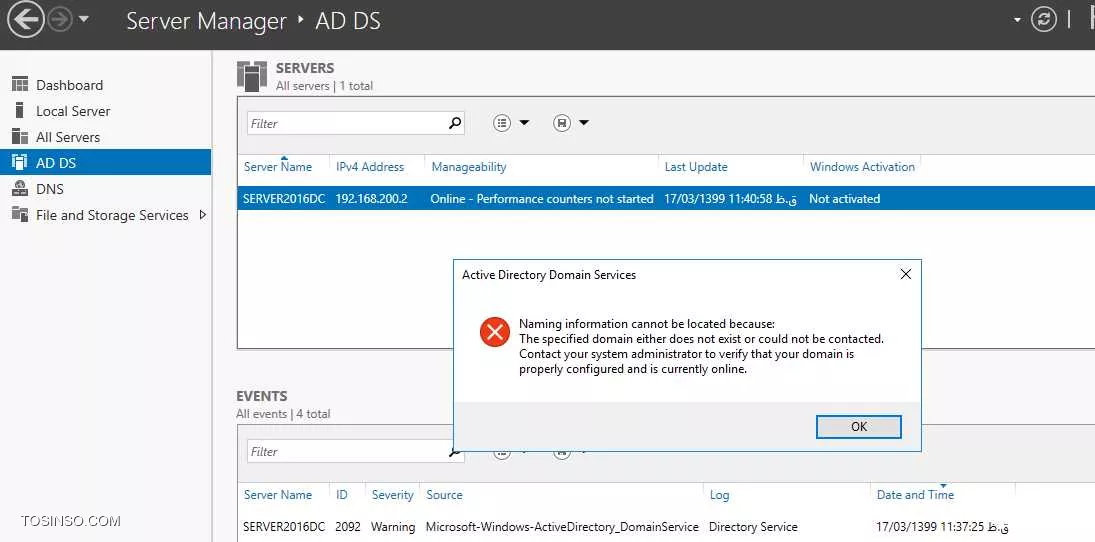Screen dimensions: 1095x542
Task: Click Microsoft-Windows-ActiveDirectory_DomainService source
Action: [562, 527]
